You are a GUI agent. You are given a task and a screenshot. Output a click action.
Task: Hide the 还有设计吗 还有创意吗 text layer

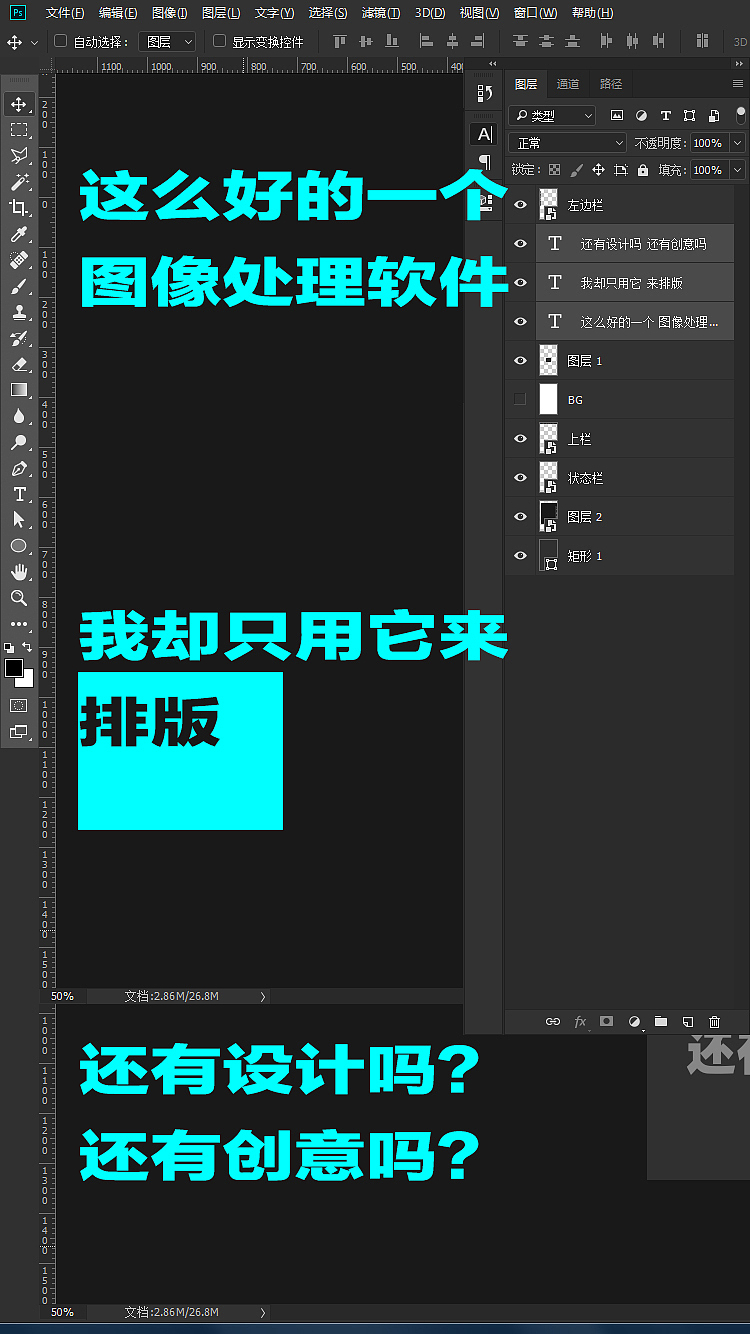point(519,244)
